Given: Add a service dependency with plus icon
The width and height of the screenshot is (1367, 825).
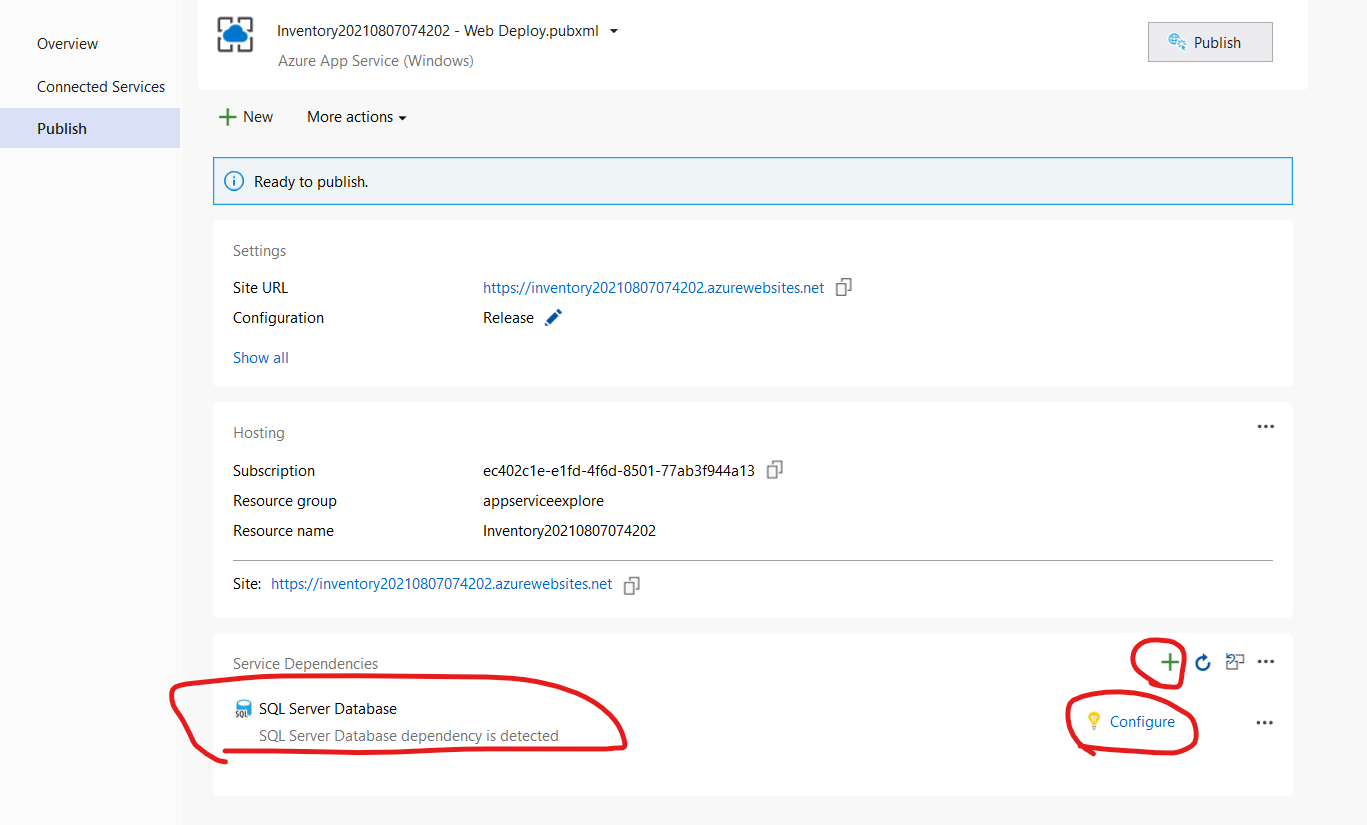Looking at the screenshot, I should (1169, 662).
